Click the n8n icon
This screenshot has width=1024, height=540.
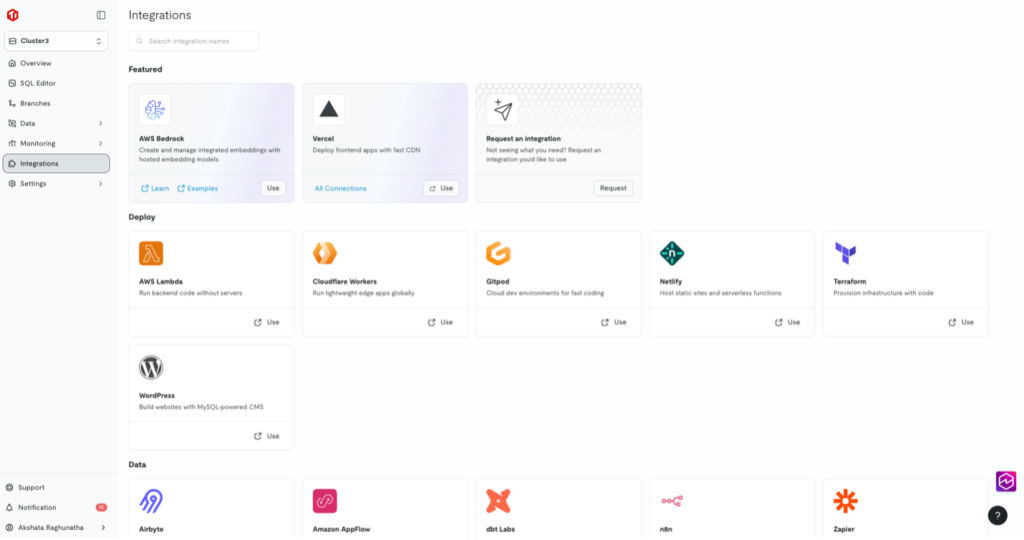(x=672, y=501)
